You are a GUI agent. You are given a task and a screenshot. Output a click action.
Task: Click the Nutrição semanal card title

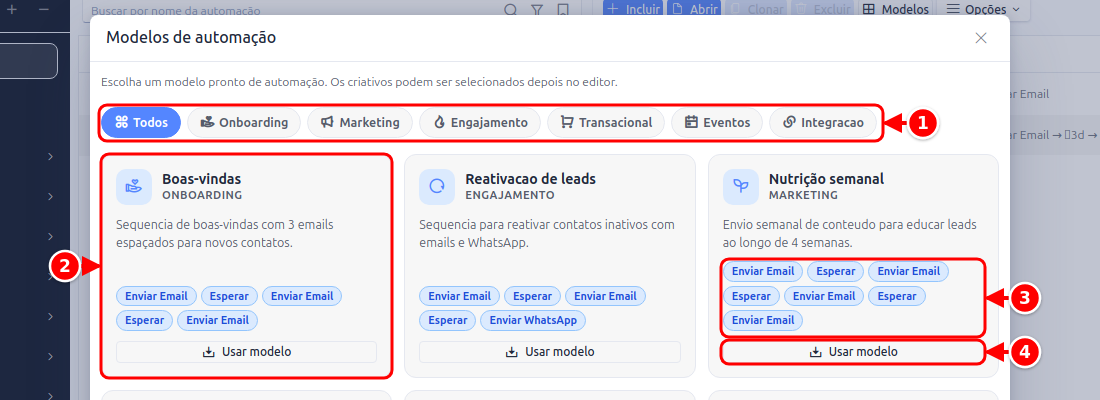pyautogui.click(x=826, y=179)
